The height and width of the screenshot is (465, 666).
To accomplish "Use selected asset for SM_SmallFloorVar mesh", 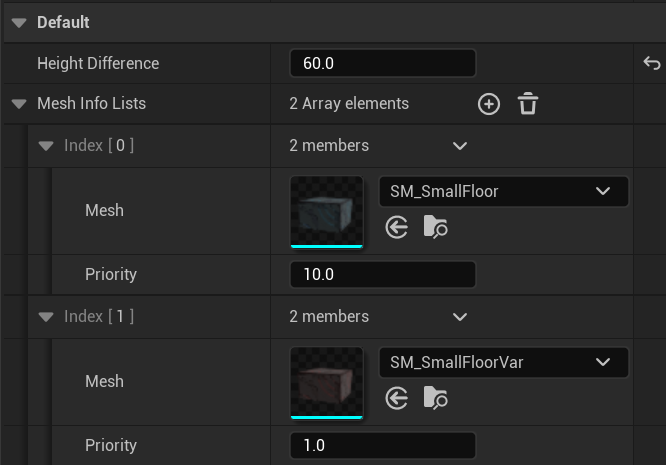I will (397, 398).
